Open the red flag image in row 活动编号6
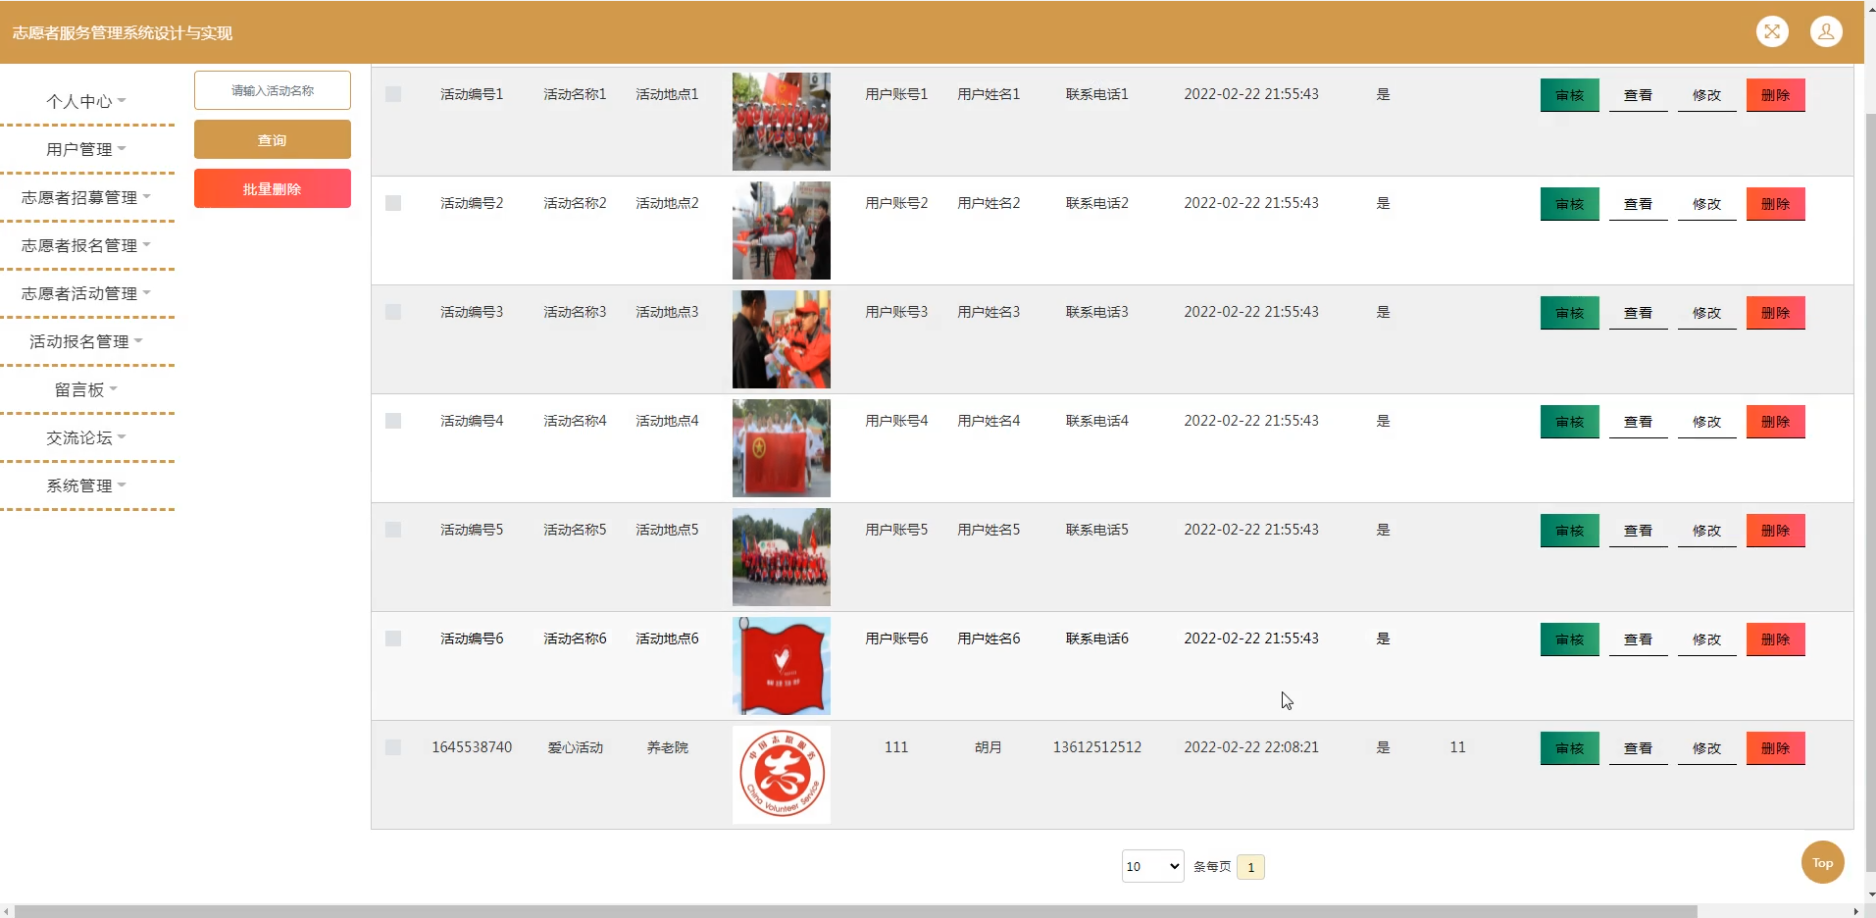Viewport: 1876px width, 918px height. [781, 666]
